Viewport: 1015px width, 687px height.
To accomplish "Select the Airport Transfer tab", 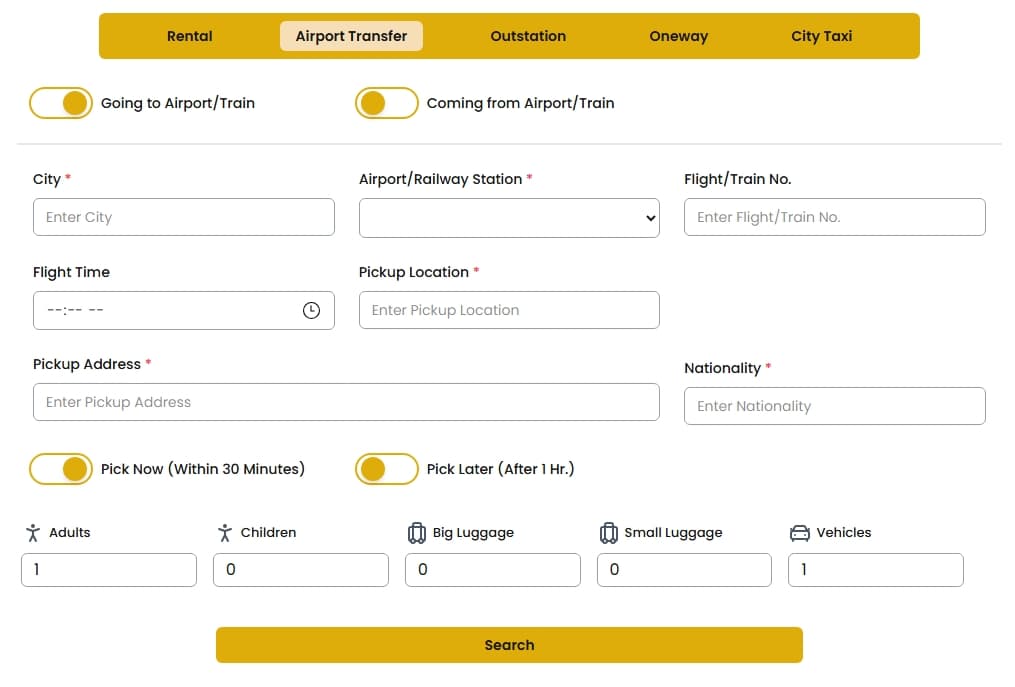I will point(351,35).
